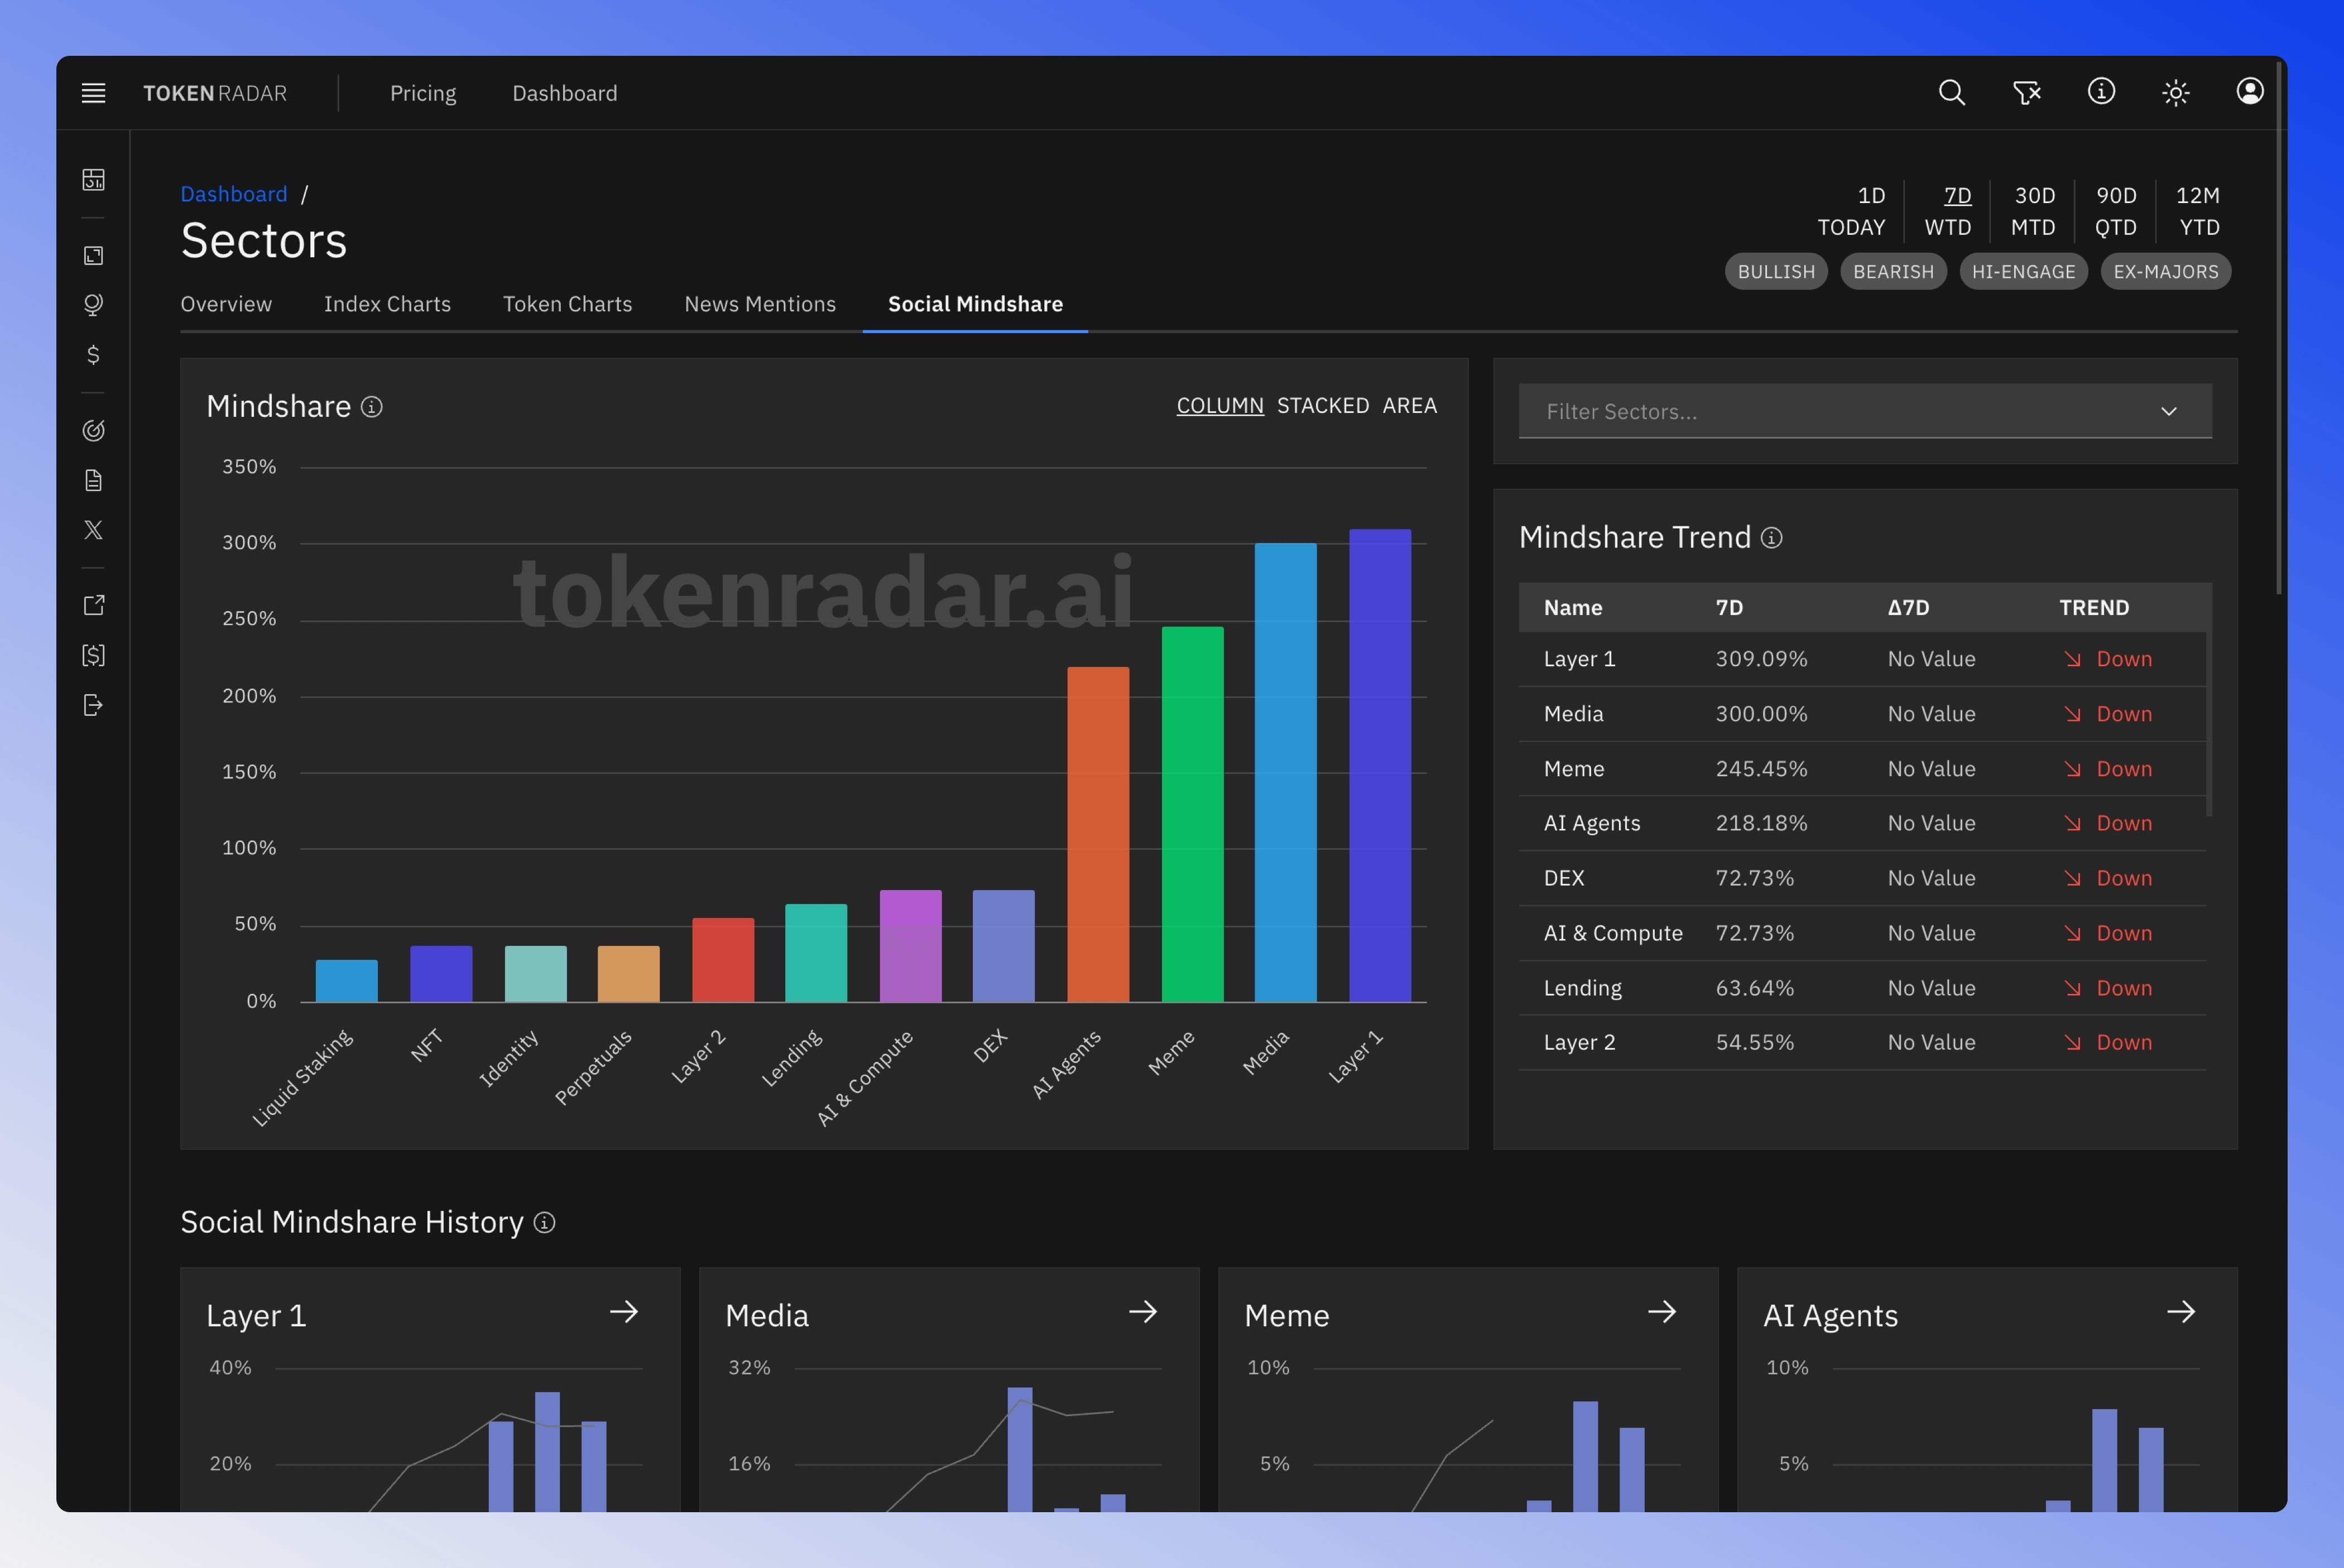Viewport: 2344px width, 1568px height.
Task: Open Layer 1 history card arrow
Action: point(624,1311)
